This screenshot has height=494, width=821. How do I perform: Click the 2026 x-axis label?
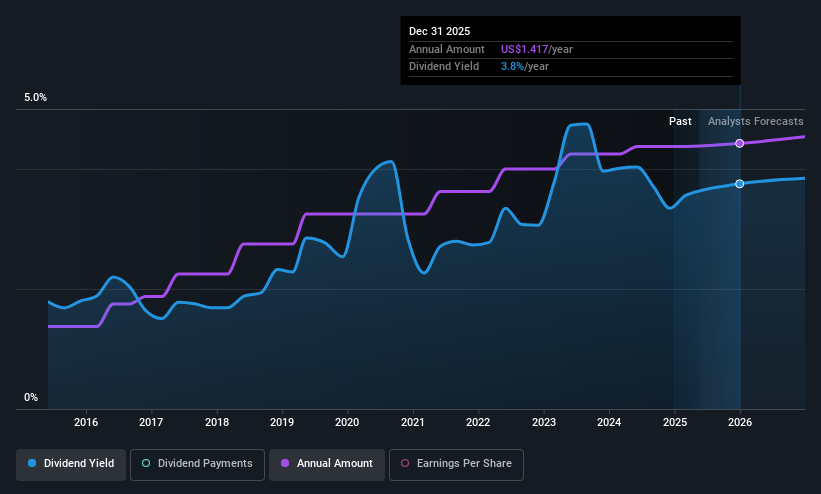(x=740, y=422)
